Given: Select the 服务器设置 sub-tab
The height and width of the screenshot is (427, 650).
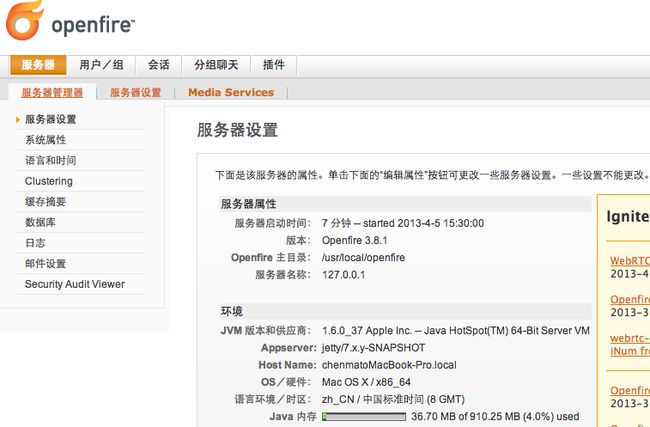Looking at the screenshot, I should click(x=136, y=92).
